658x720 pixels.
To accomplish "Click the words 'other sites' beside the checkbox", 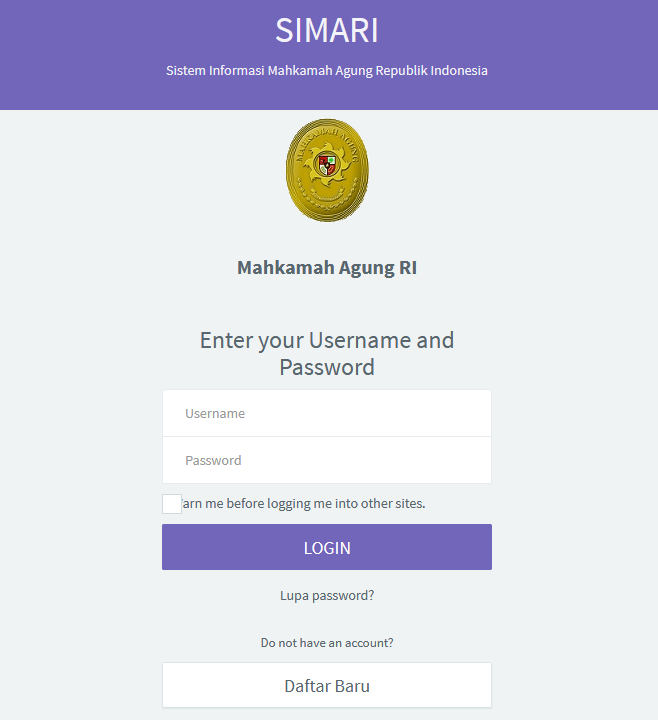I will (x=393, y=504).
